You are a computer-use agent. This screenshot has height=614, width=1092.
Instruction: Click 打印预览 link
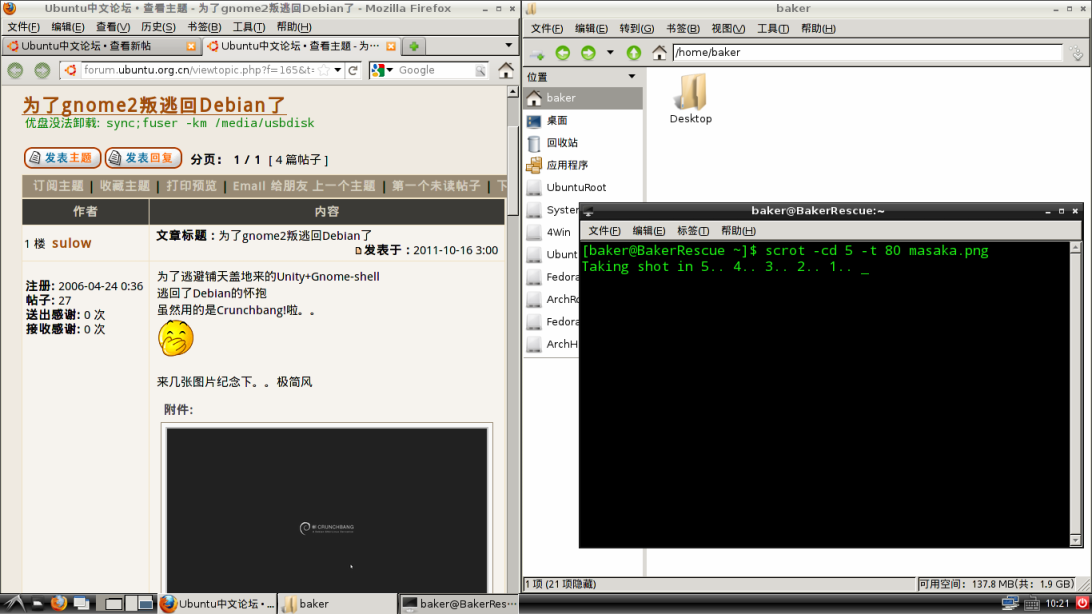pyautogui.click(x=192, y=186)
